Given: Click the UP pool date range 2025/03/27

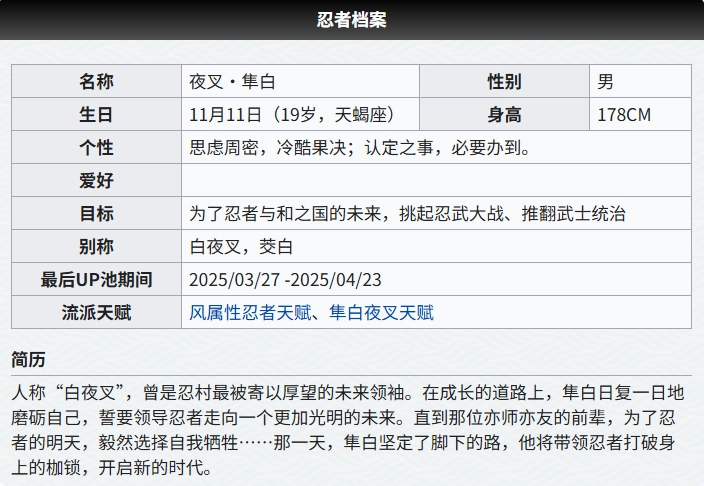Looking at the screenshot, I should click(285, 280).
